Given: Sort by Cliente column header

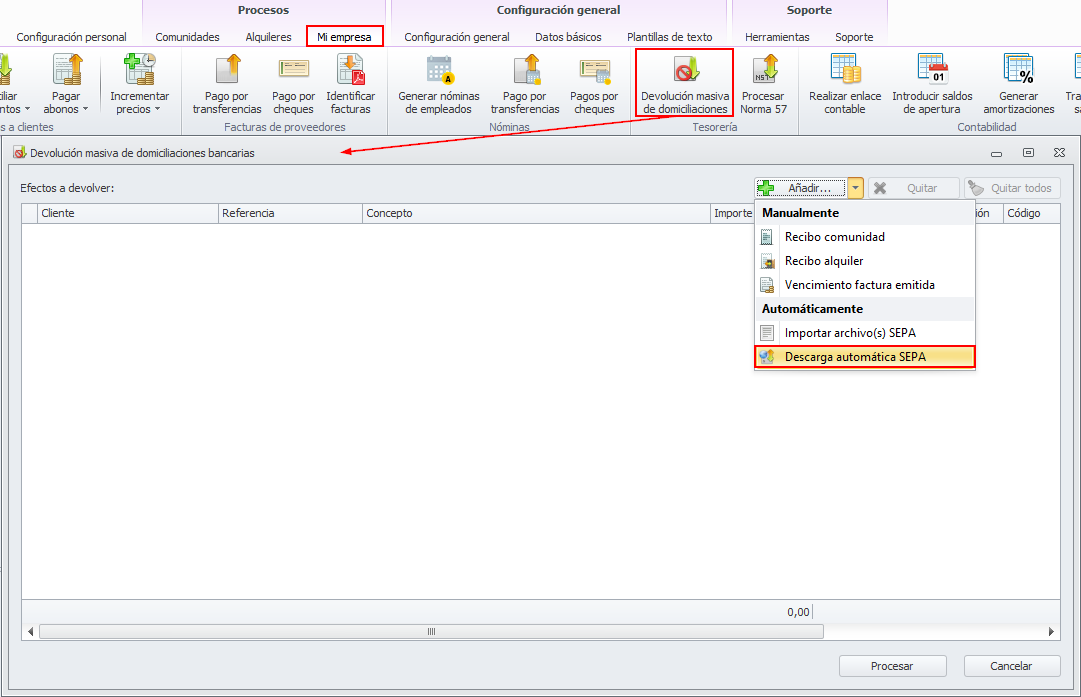Looking at the screenshot, I should pos(128,214).
